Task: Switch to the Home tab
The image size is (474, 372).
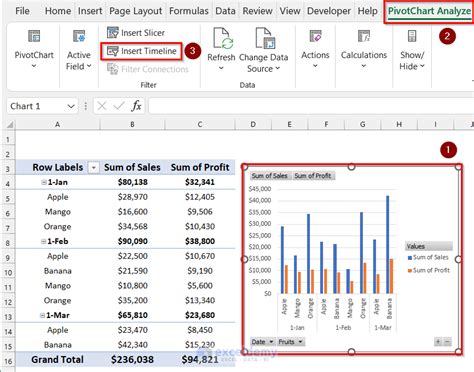Action: pos(58,11)
